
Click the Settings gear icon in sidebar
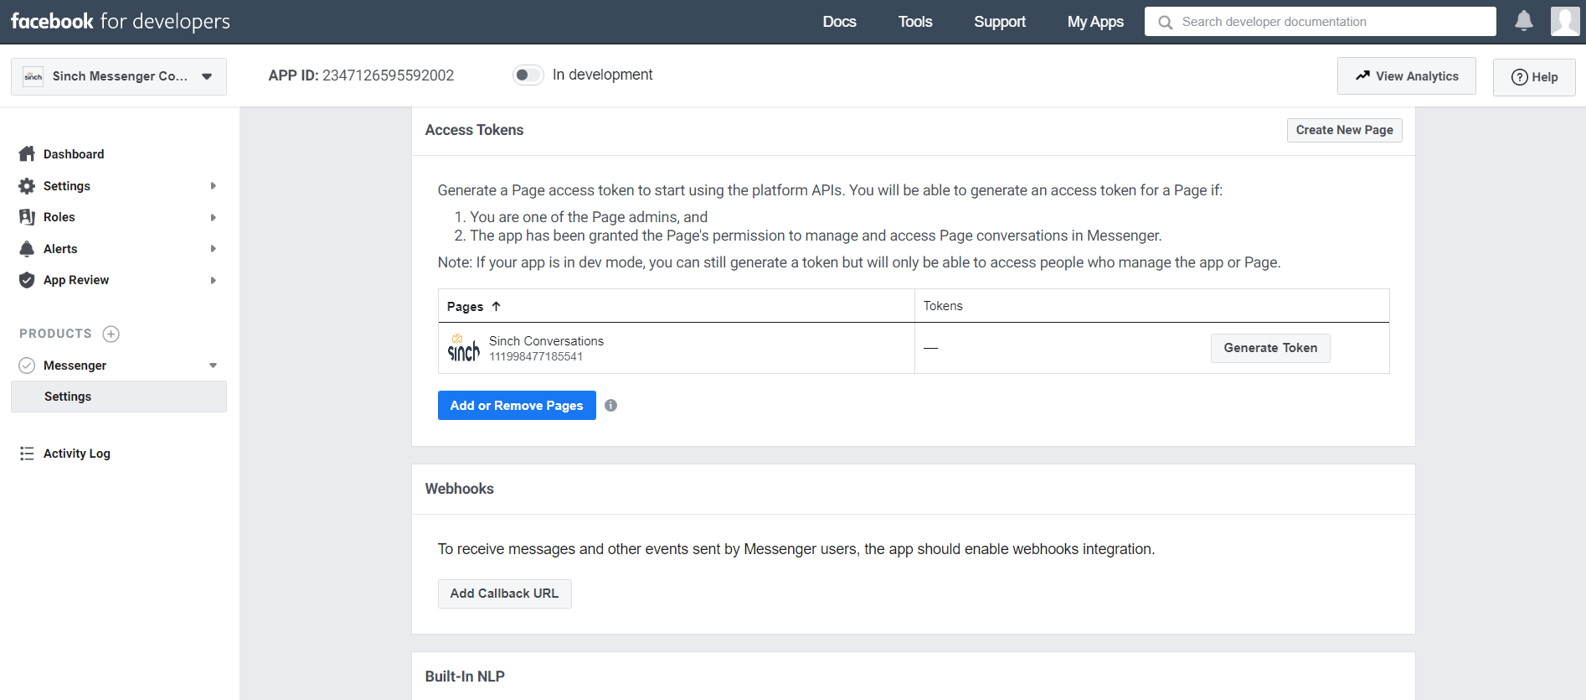[27, 186]
